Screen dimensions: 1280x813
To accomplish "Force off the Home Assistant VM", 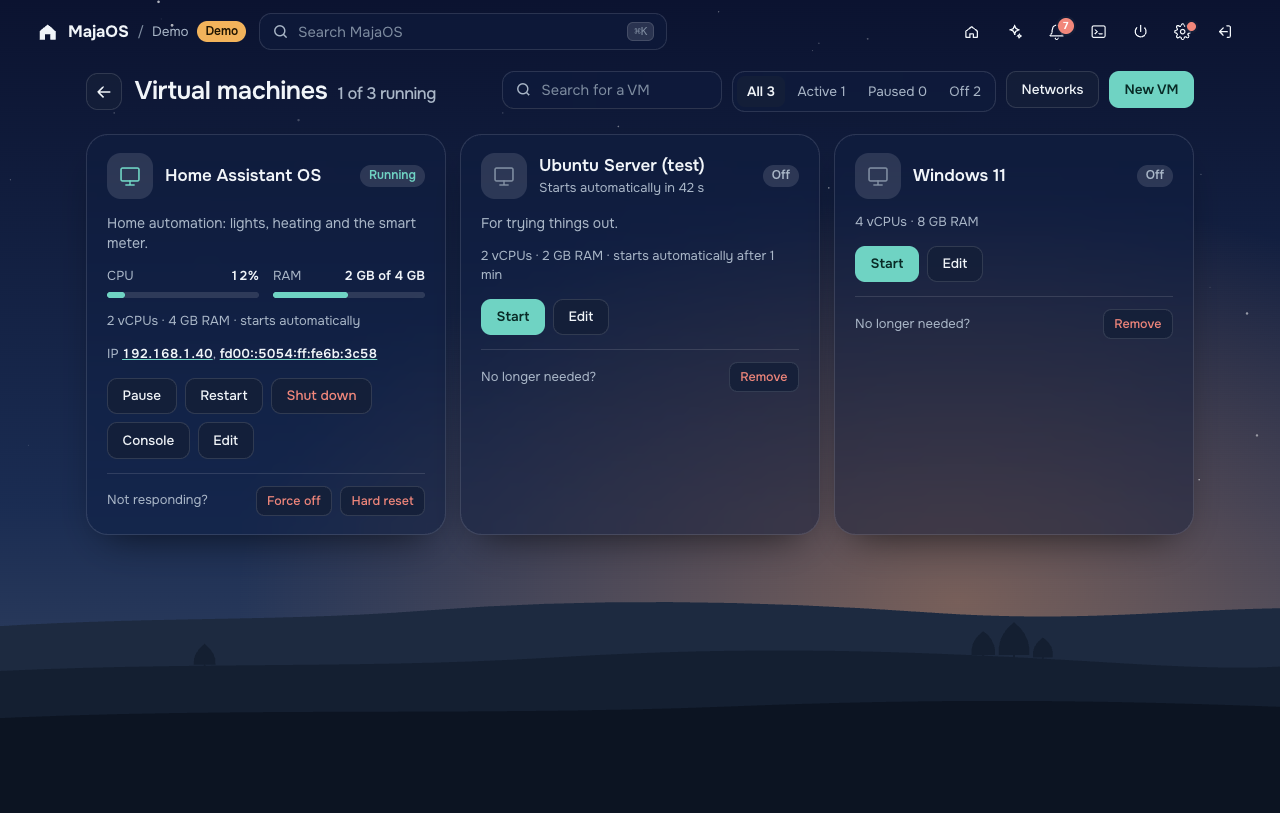I will pyautogui.click(x=294, y=501).
